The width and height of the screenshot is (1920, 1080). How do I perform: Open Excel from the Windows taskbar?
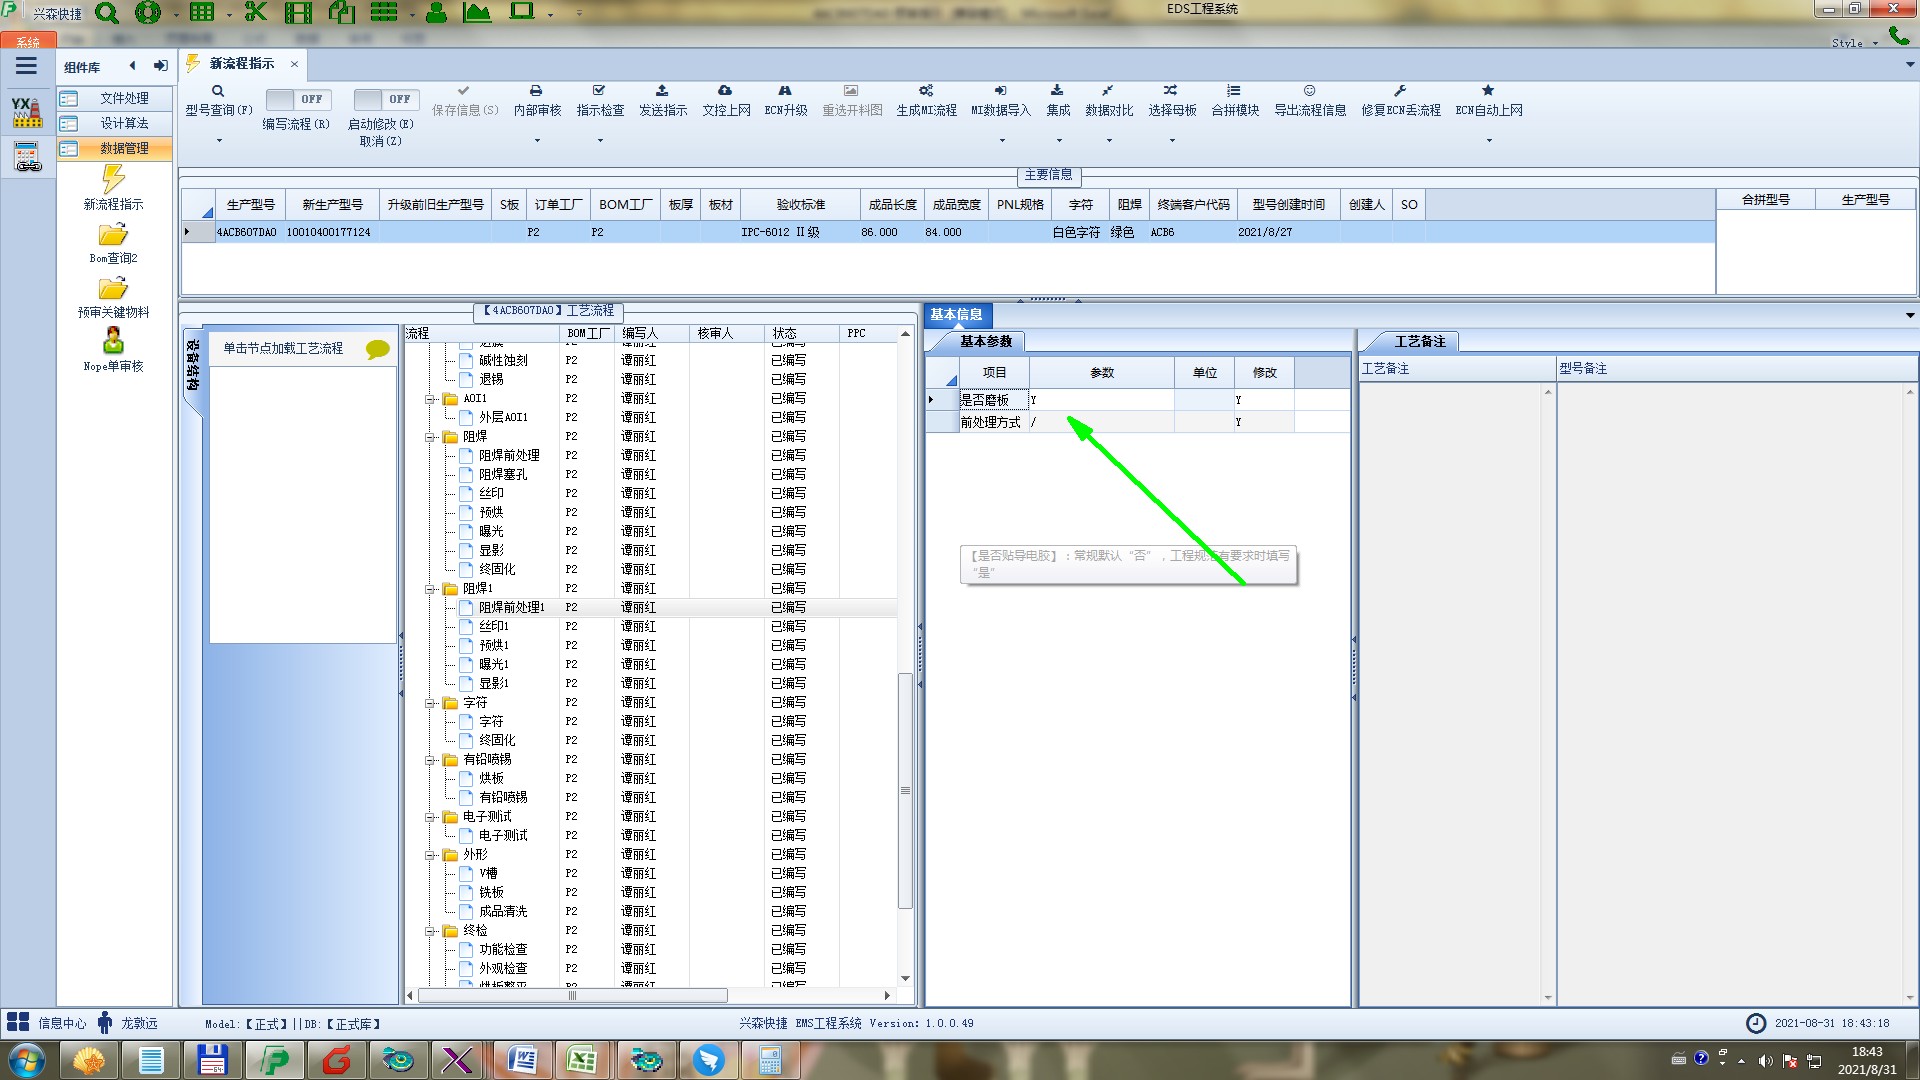[583, 1060]
